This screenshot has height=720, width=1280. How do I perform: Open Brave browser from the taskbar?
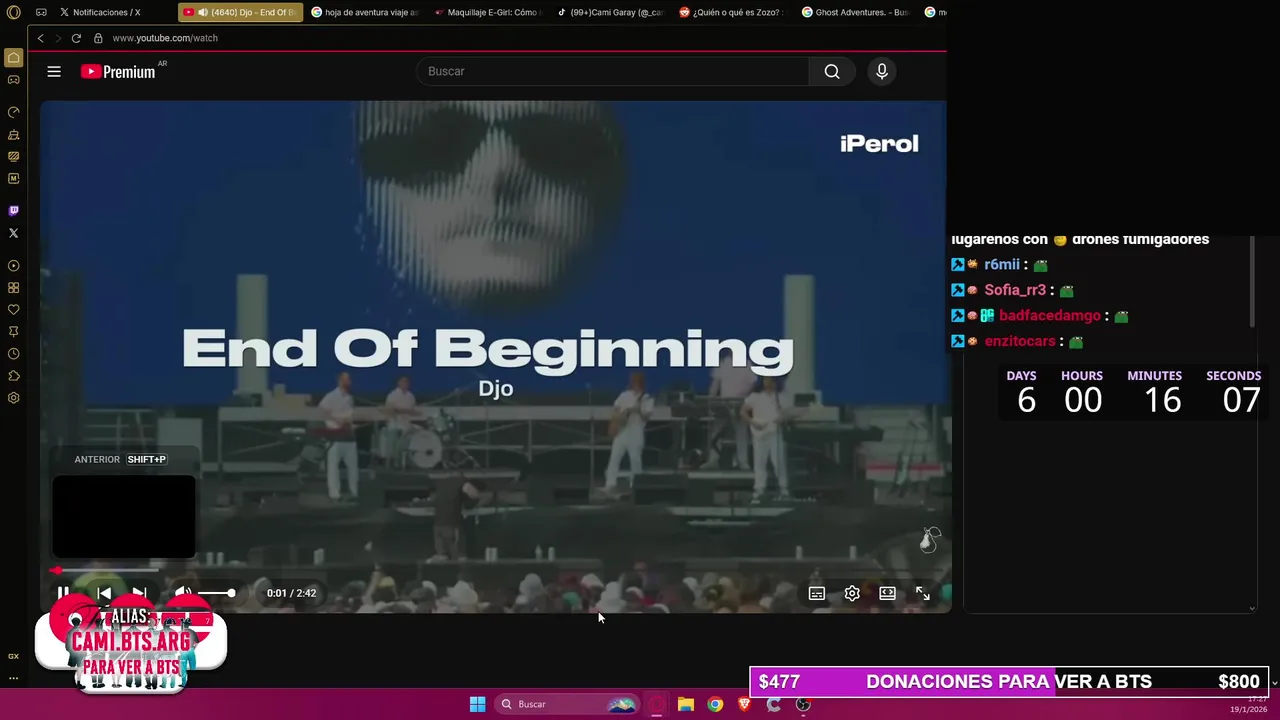[744, 704]
